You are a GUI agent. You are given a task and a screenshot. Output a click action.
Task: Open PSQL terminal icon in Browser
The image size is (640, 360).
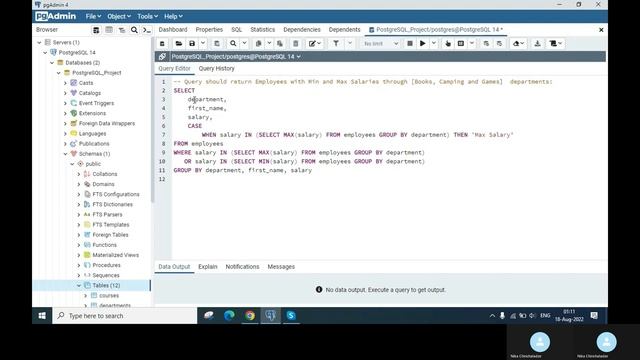[x=147, y=30]
